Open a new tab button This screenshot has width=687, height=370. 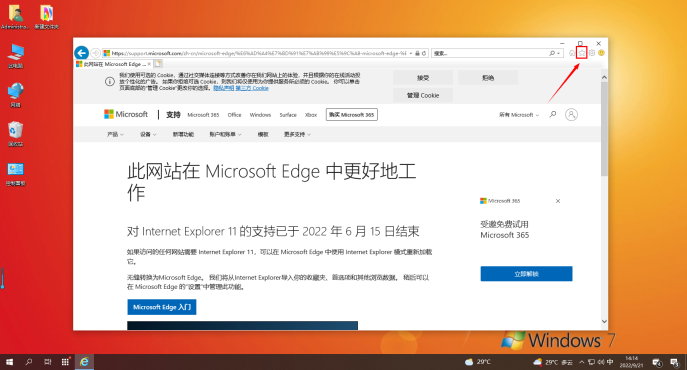(158, 64)
